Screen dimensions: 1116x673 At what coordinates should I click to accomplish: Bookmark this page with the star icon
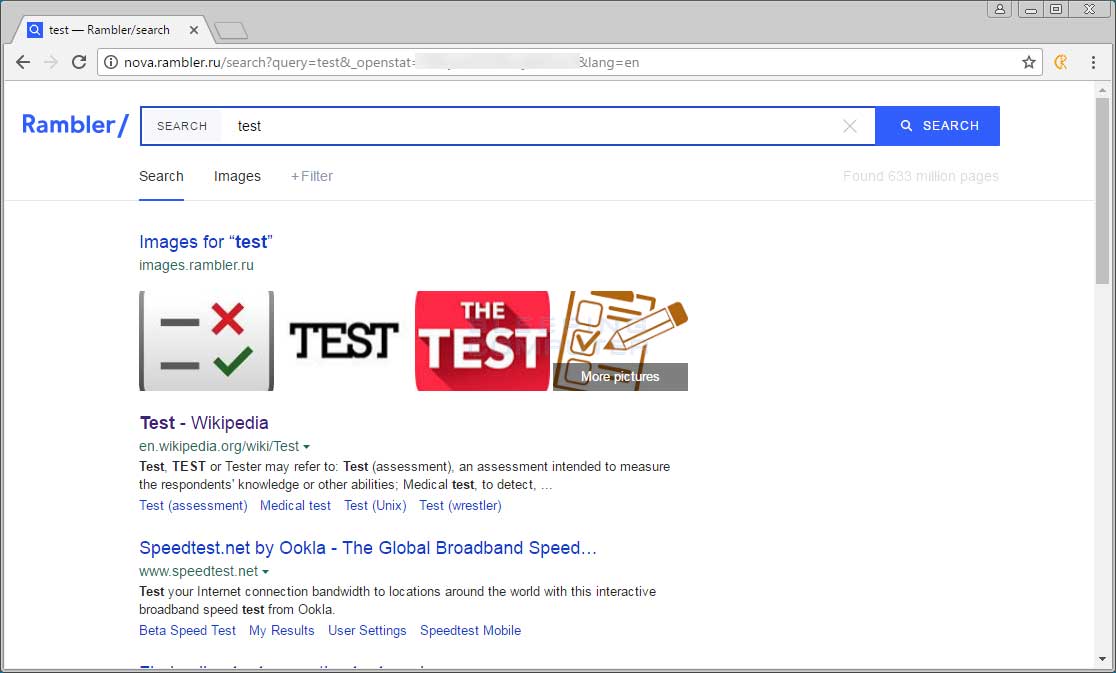point(1028,63)
